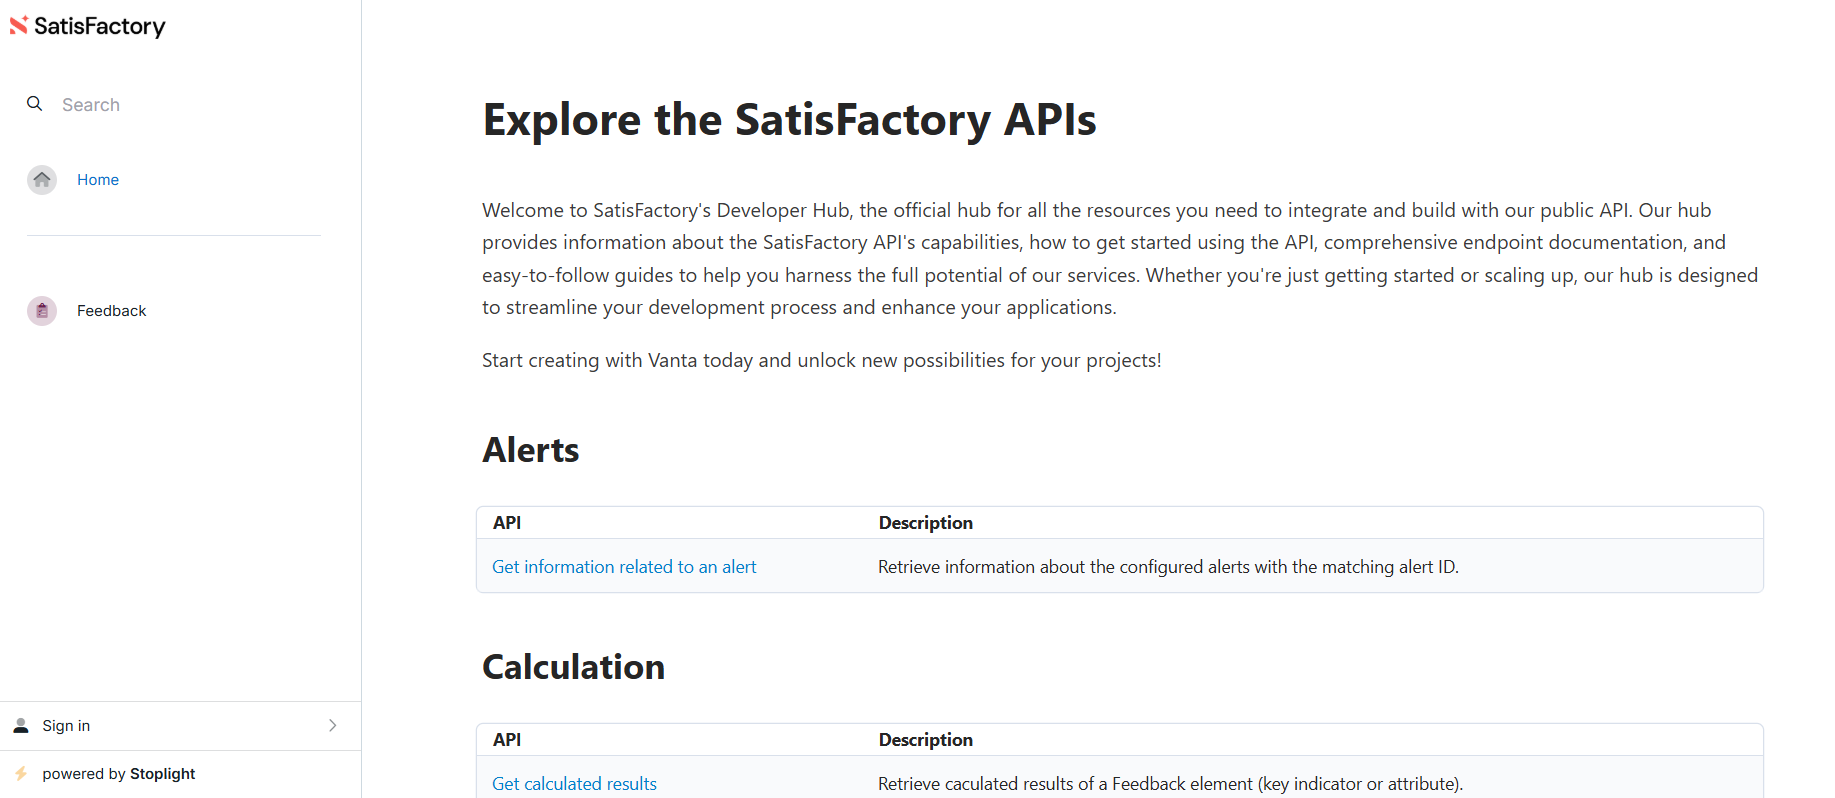Click the Alerts section heading
1835x798 pixels.
[531, 450]
